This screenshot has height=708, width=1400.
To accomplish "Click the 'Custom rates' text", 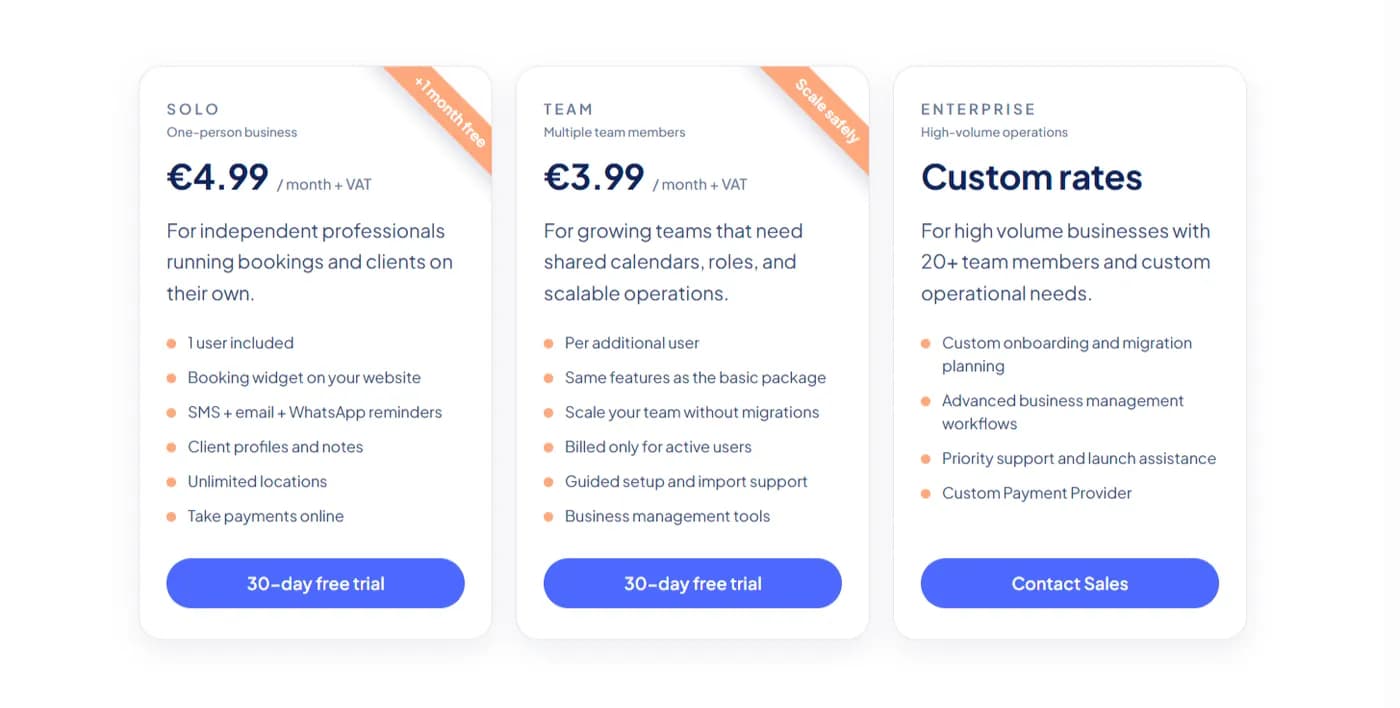I will click(1032, 177).
